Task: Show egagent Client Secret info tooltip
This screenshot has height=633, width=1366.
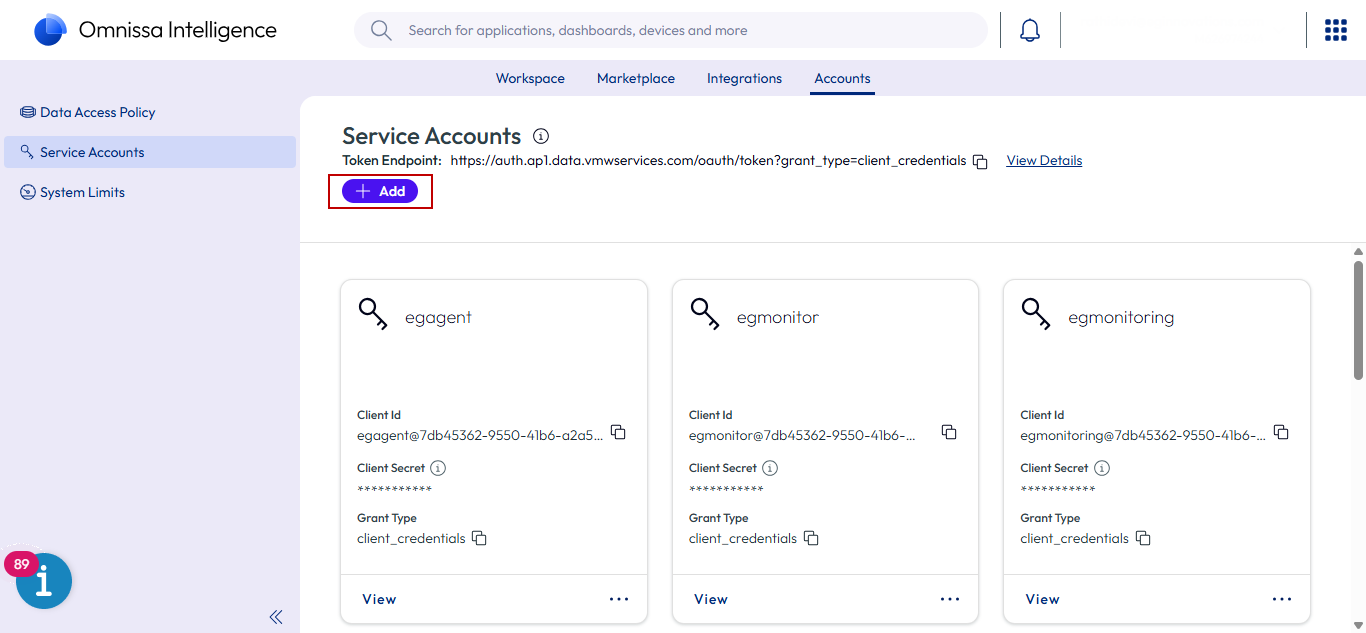Action: point(438,468)
